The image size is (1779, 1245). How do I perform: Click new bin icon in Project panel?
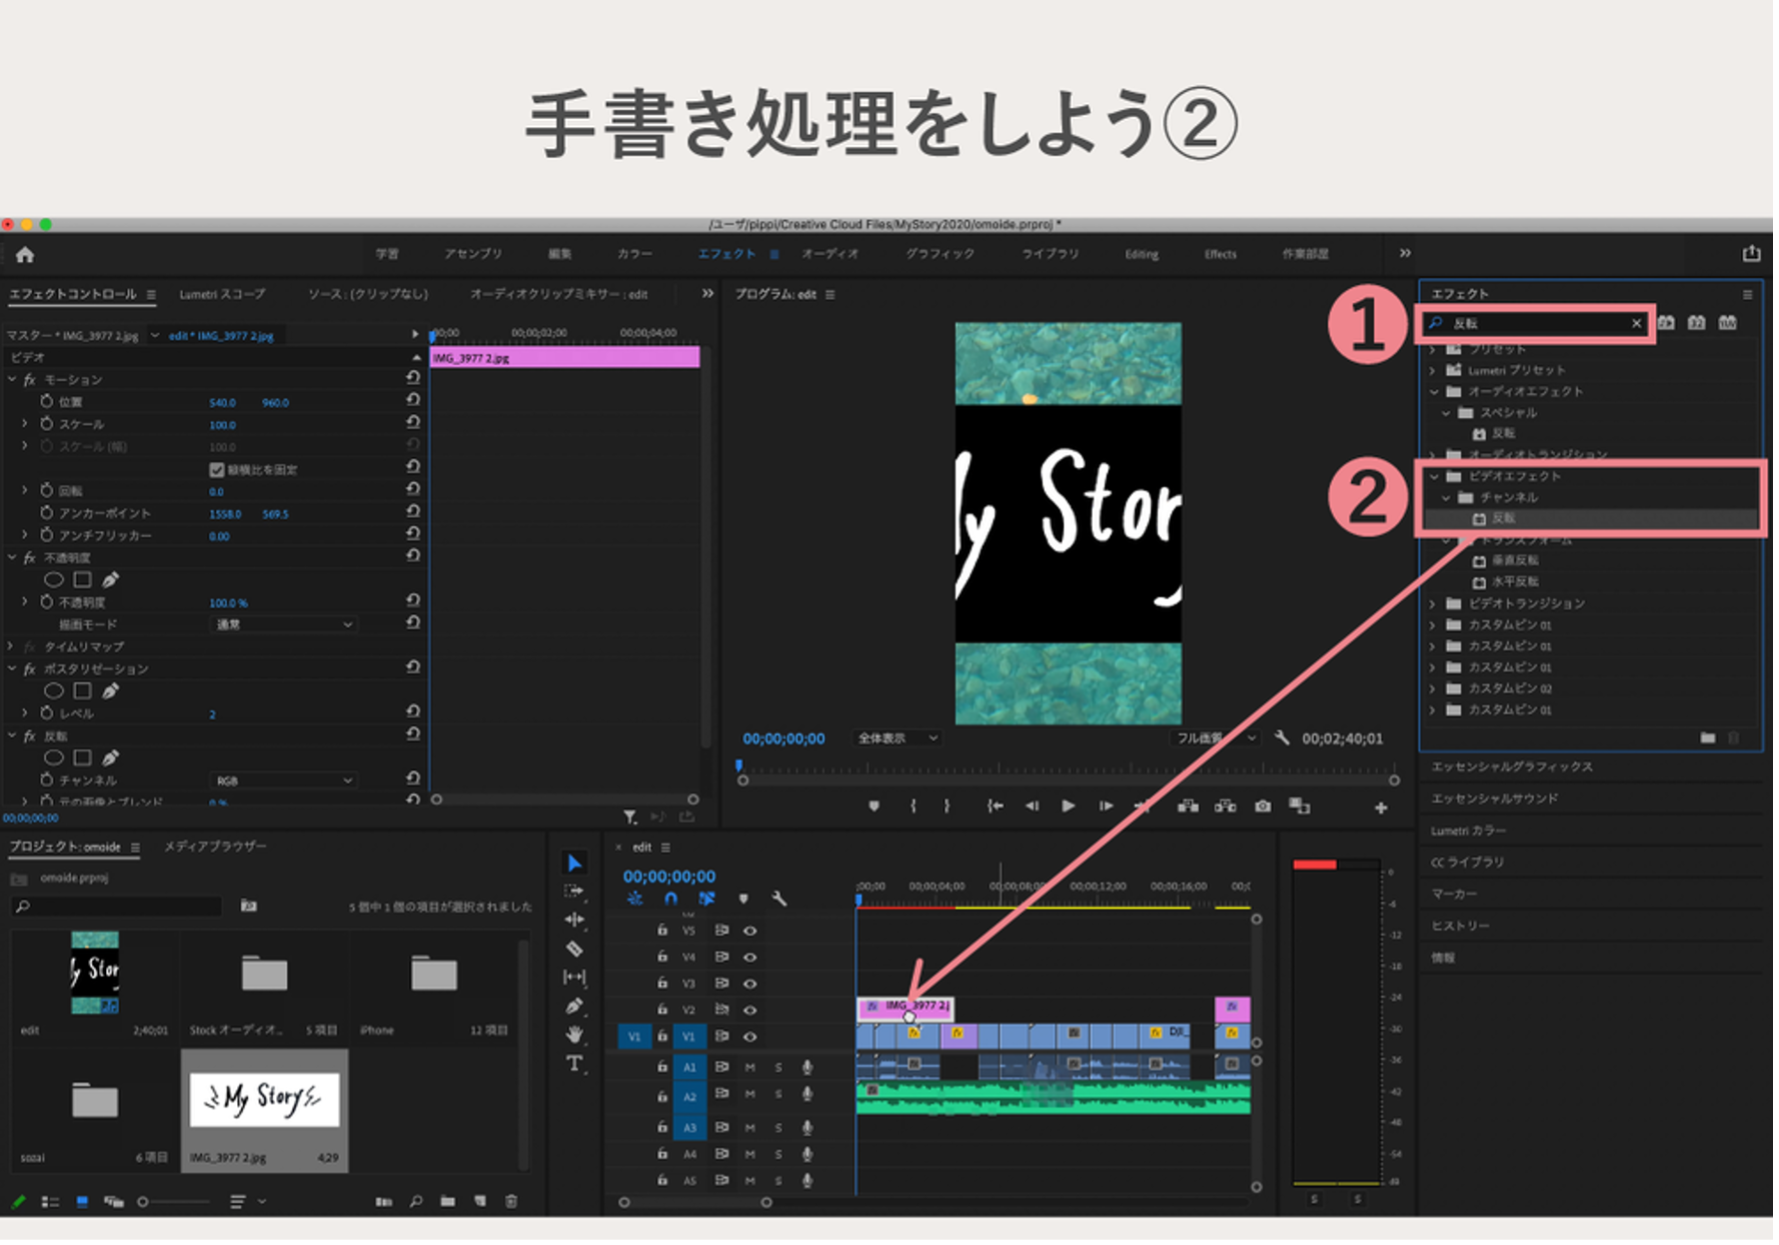point(449,1204)
